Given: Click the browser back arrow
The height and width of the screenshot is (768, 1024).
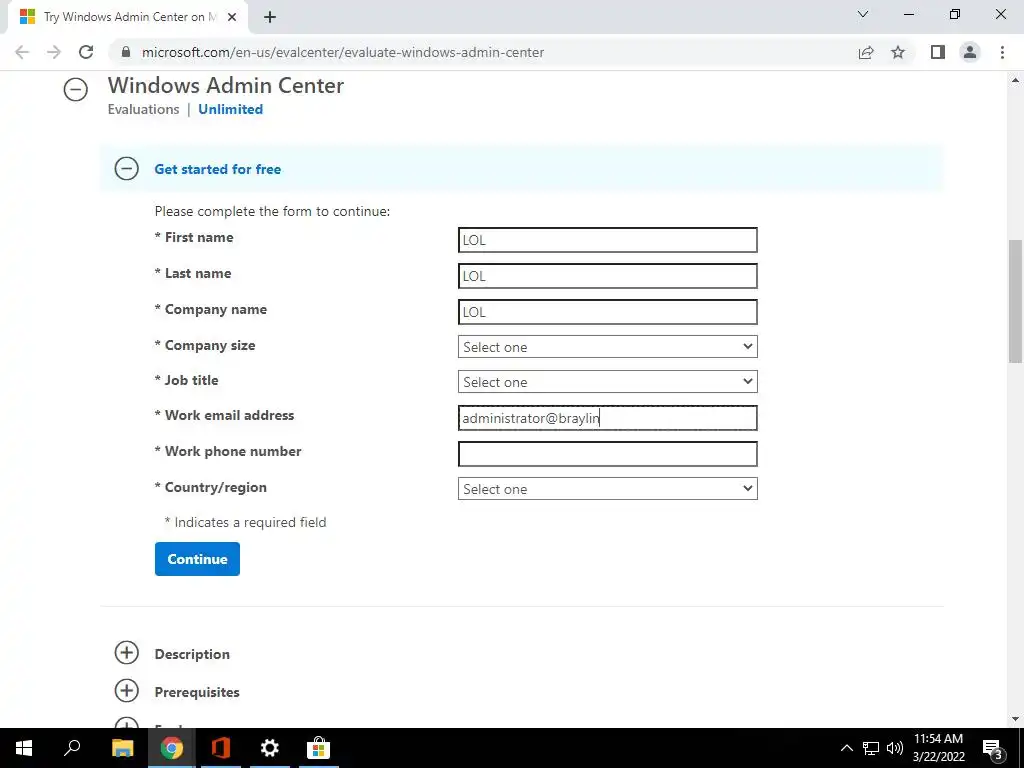Looking at the screenshot, I should [22, 52].
